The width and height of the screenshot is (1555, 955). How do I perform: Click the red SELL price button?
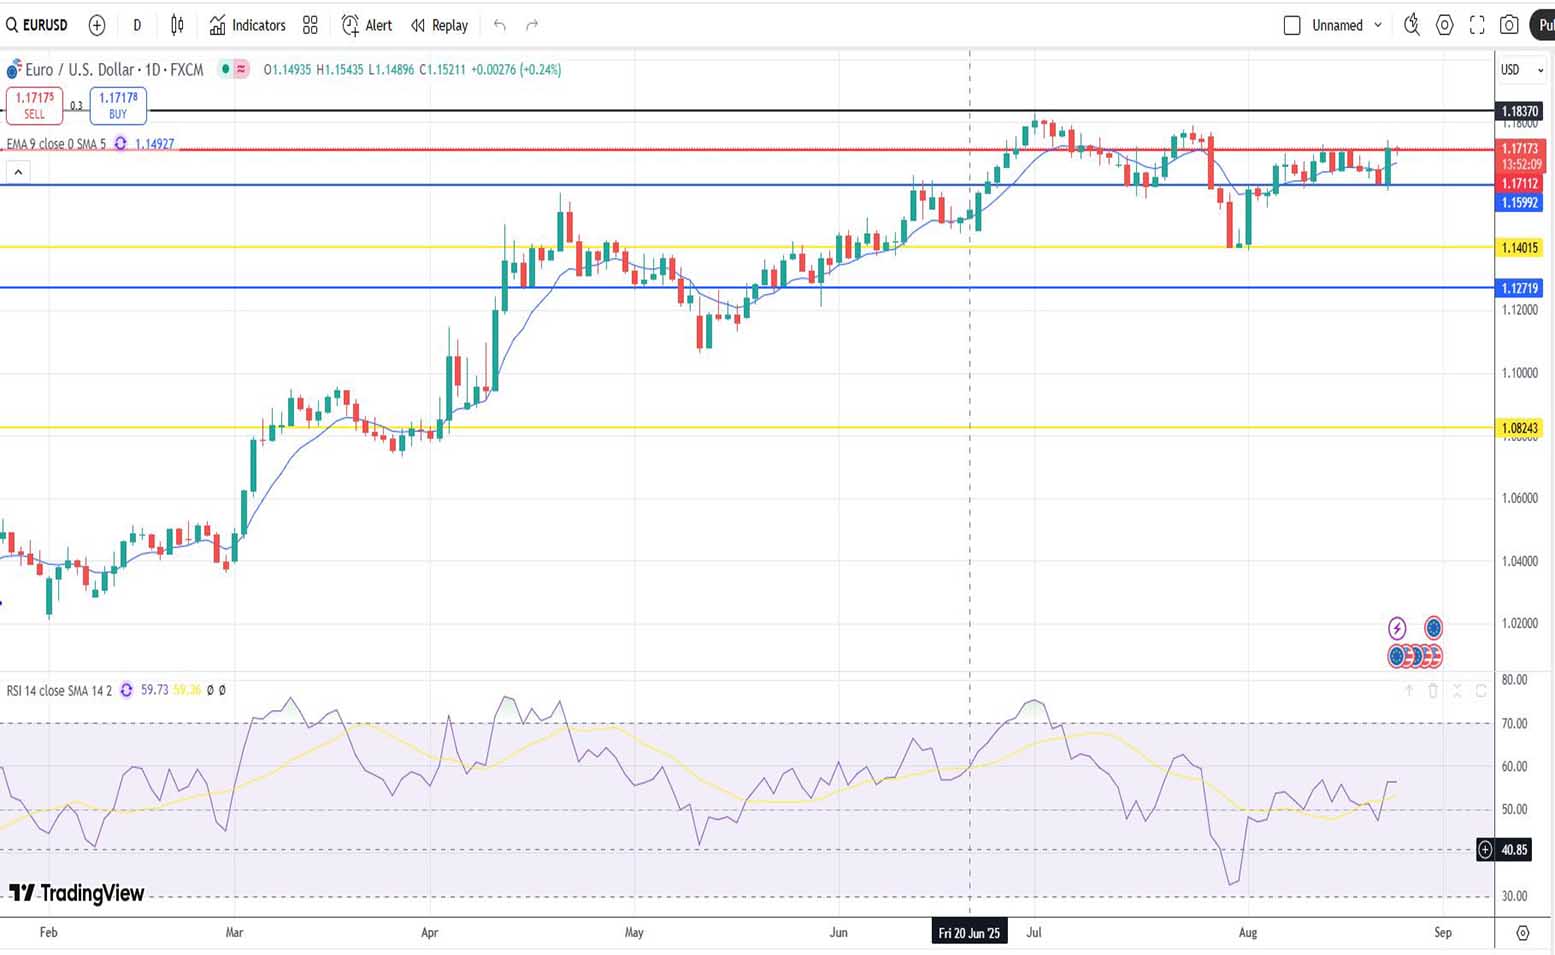click(34, 105)
